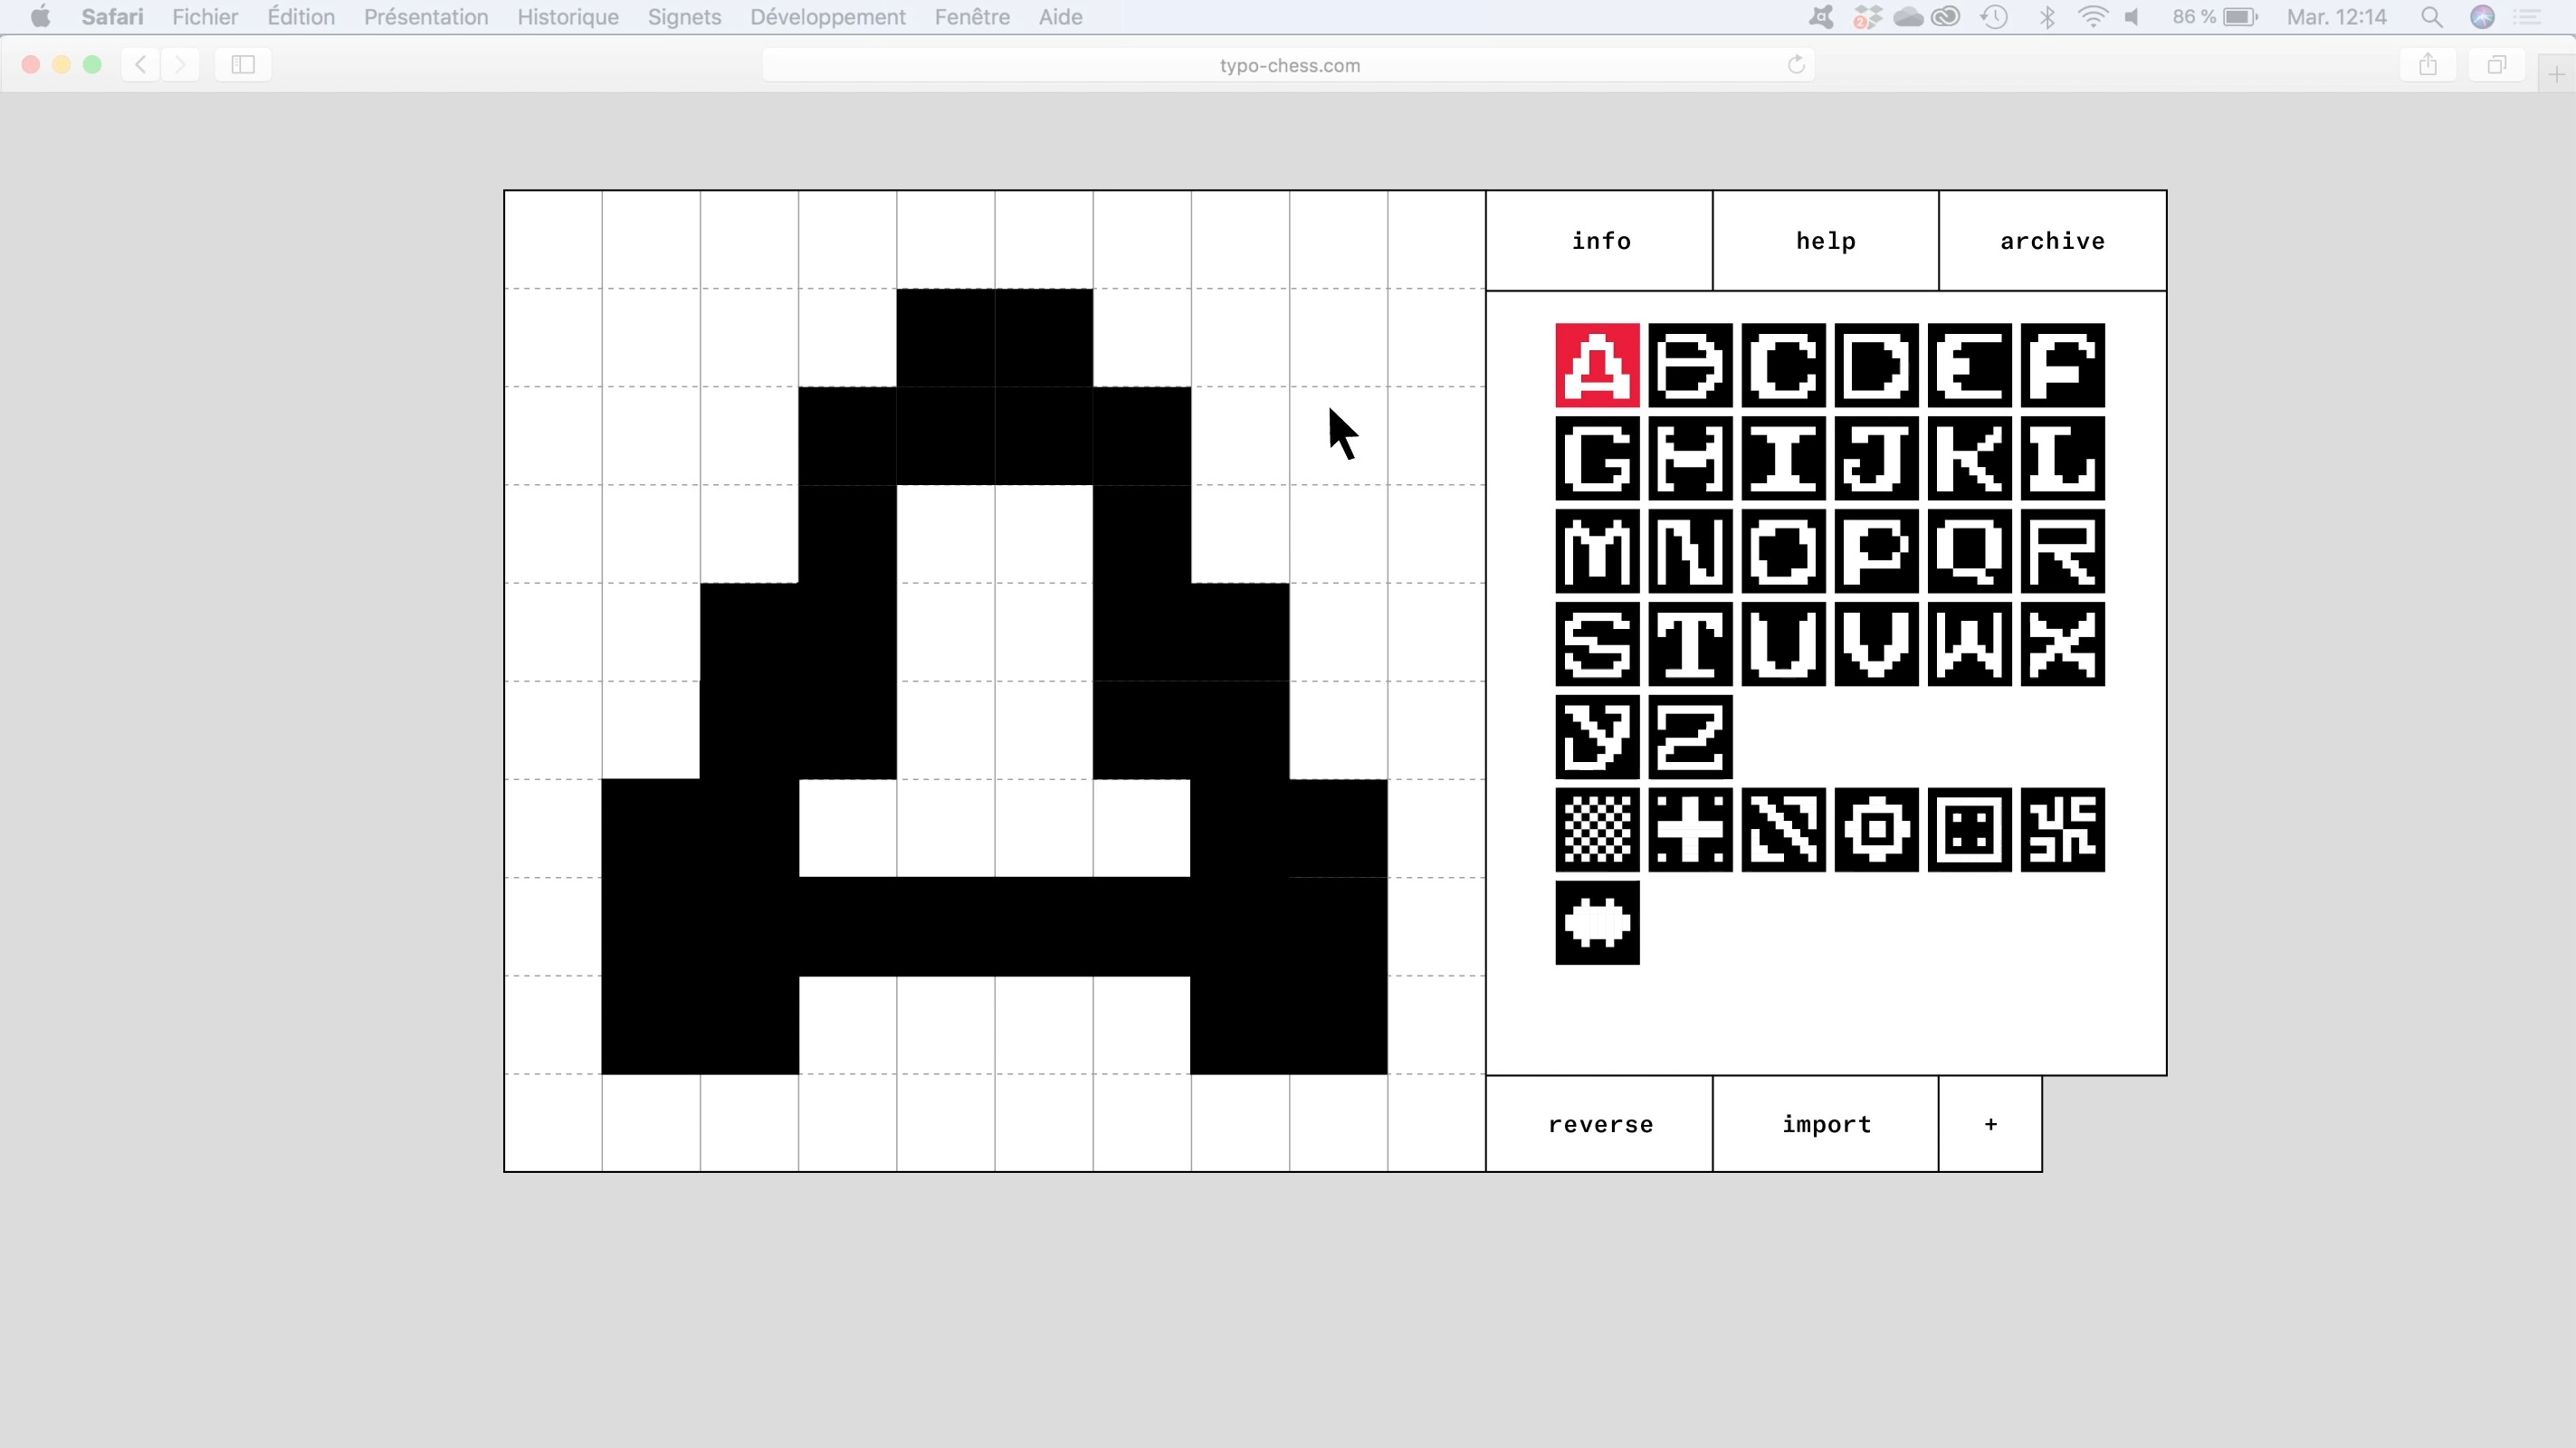Open the Historique menu
Viewport: 2576px width, 1448px height.
tap(567, 17)
